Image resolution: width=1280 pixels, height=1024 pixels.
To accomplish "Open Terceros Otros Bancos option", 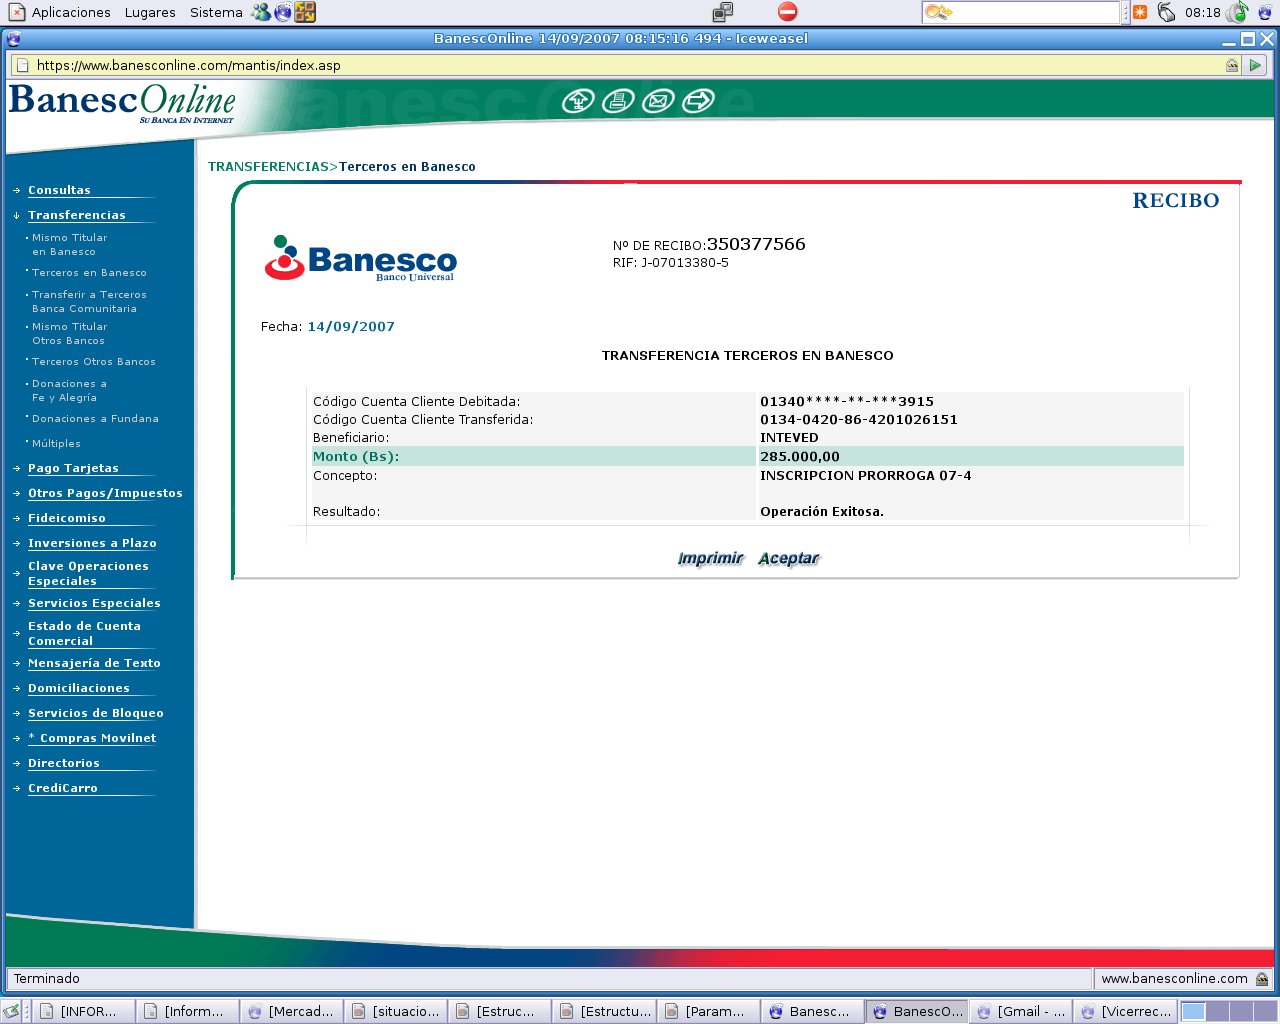I will click(x=94, y=362).
